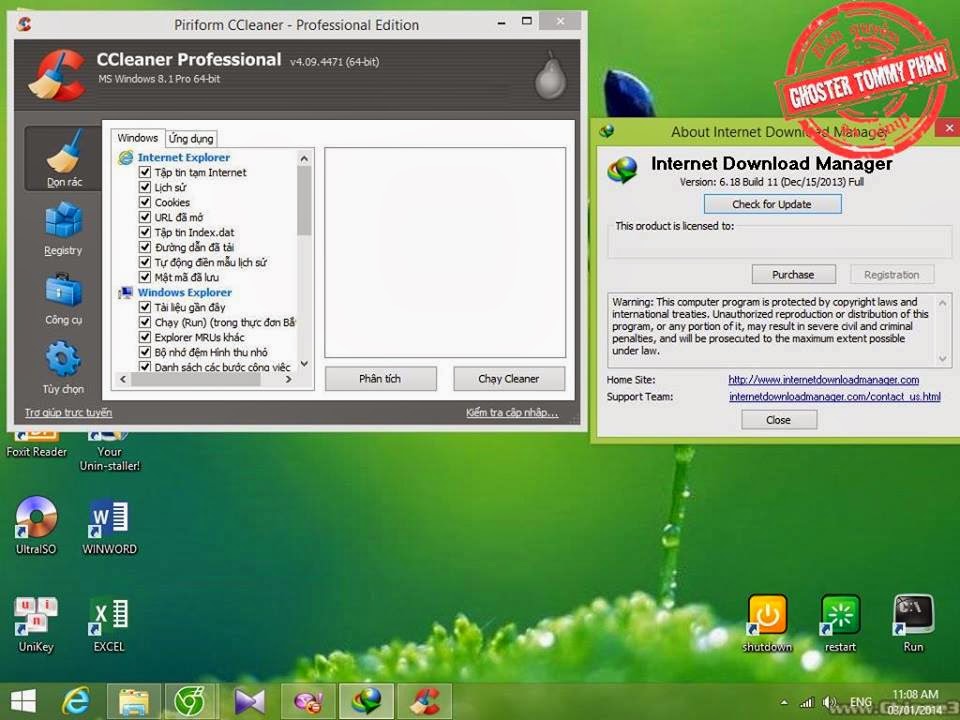
Task: Show hidden system tray icons arrow
Action: click(x=784, y=703)
